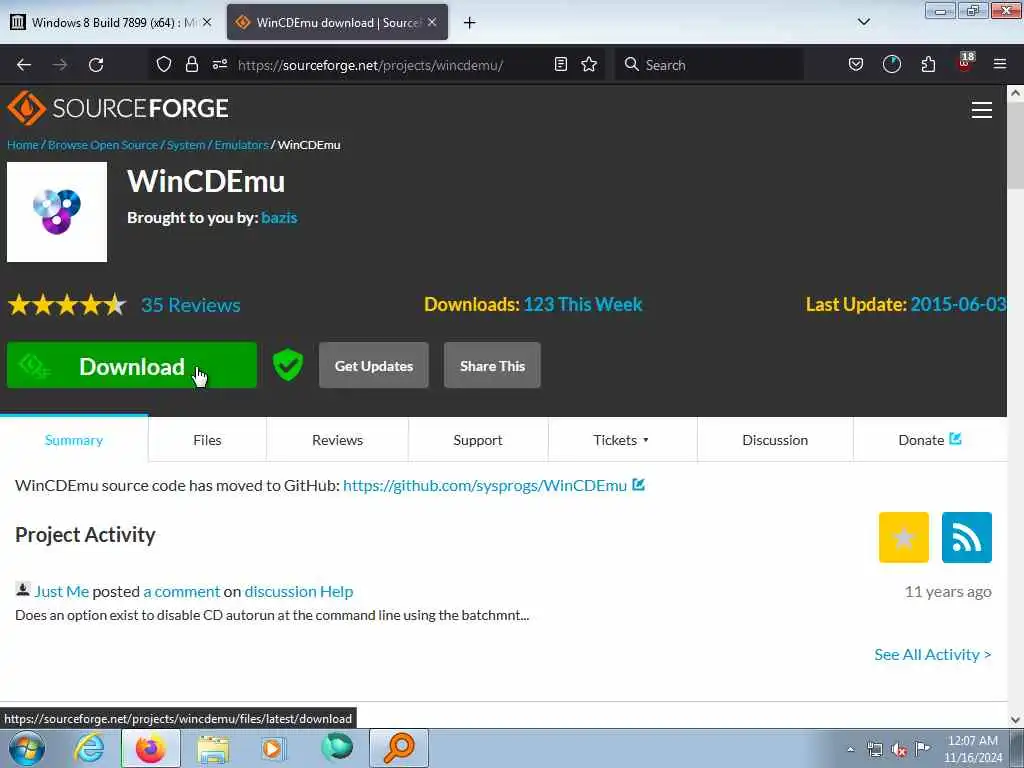Click the Emulators breadcrumb link

coord(241,145)
